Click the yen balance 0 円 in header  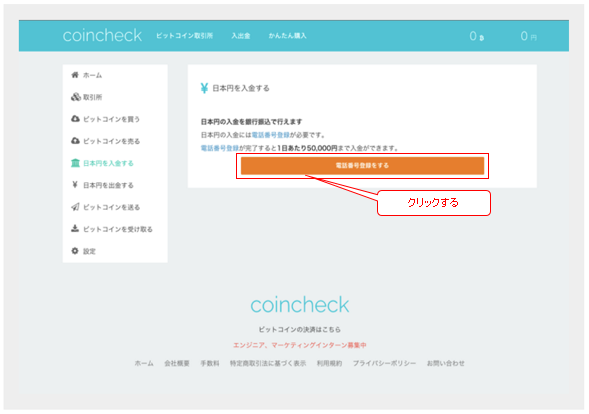pyautogui.click(x=529, y=36)
